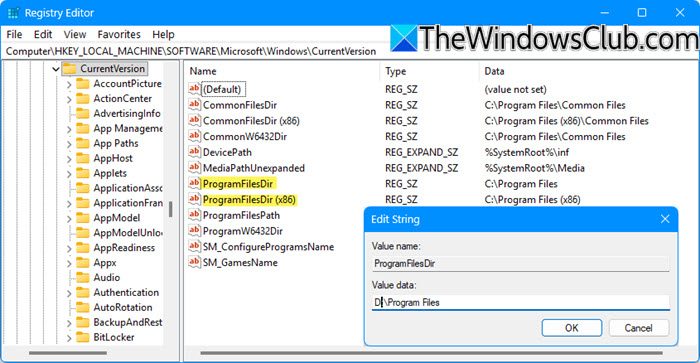Expand the AccountPicture key
The width and height of the screenshot is (700, 363).
coord(69,84)
